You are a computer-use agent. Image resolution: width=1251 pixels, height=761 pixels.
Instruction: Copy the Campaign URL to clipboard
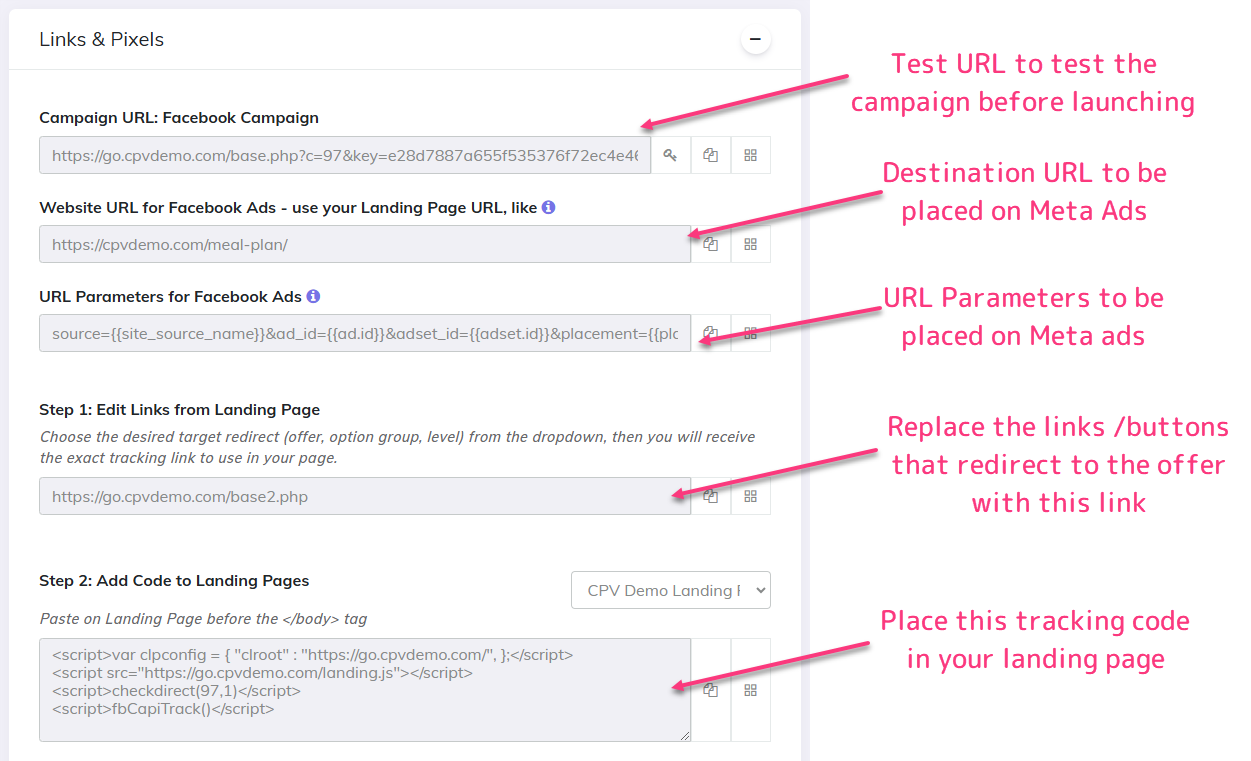click(x=711, y=155)
